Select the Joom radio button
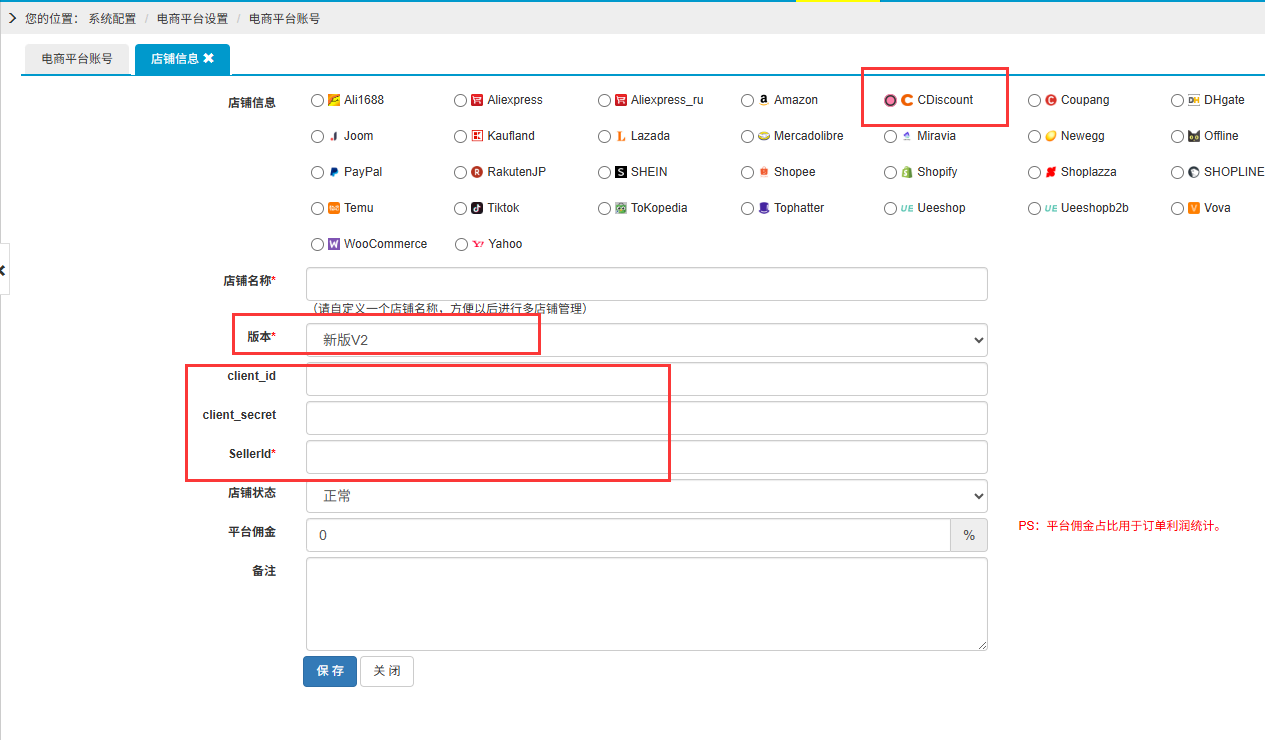The image size is (1265, 740). click(x=318, y=136)
